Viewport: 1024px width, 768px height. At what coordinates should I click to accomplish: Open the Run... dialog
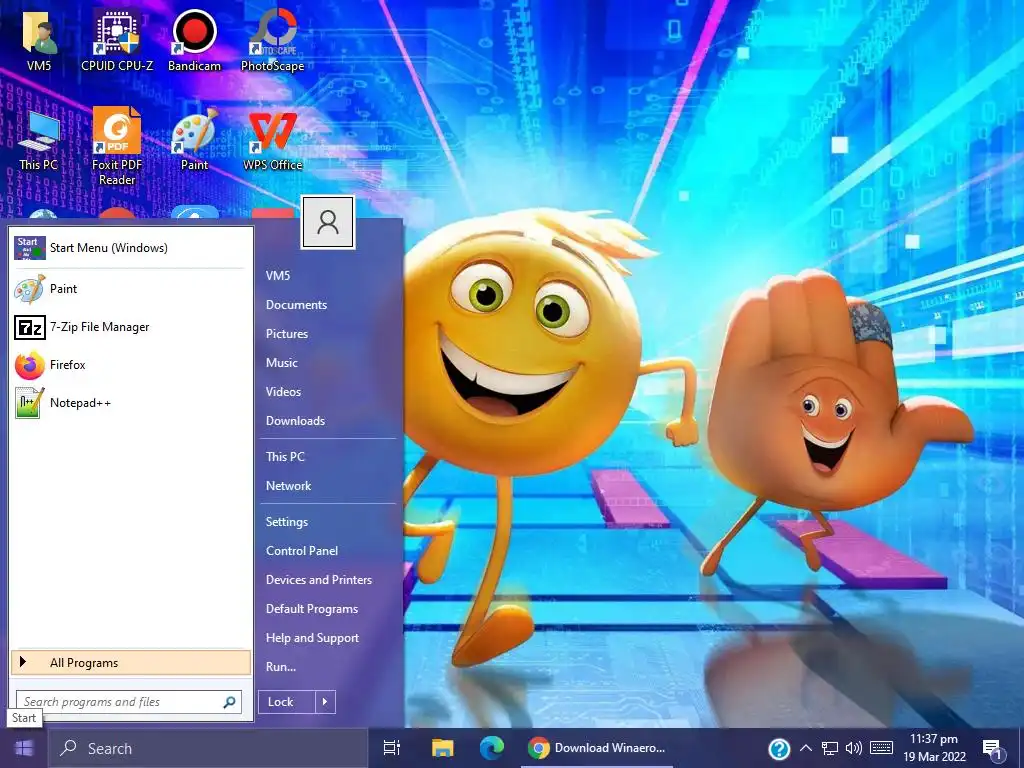coord(281,667)
